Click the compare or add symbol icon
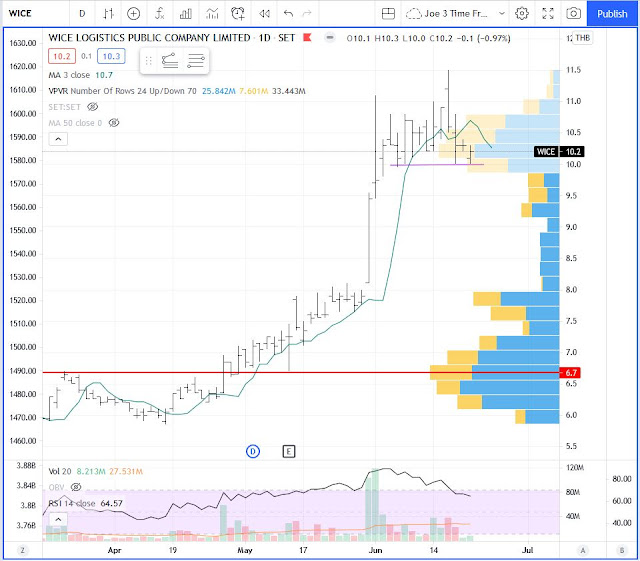The width and height of the screenshot is (640, 561). tap(133, 14)
